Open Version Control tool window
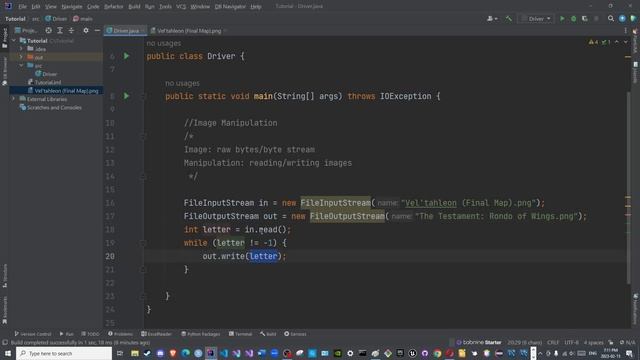The height and width of the screenshot is (360, 640). pyautogui.click(x=33, y=334)
